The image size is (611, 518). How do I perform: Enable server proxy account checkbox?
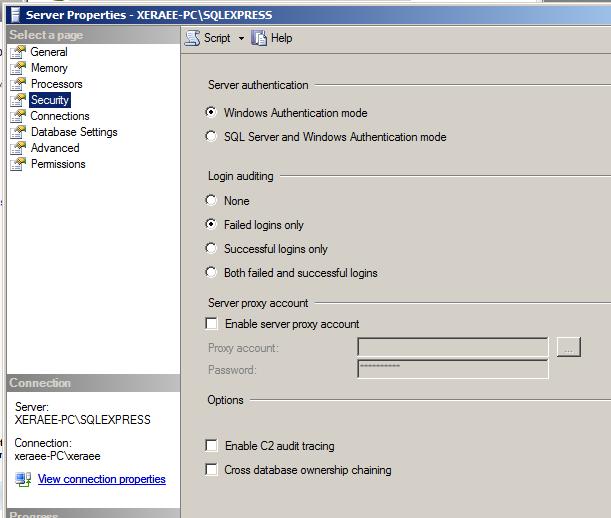[211, 324]
